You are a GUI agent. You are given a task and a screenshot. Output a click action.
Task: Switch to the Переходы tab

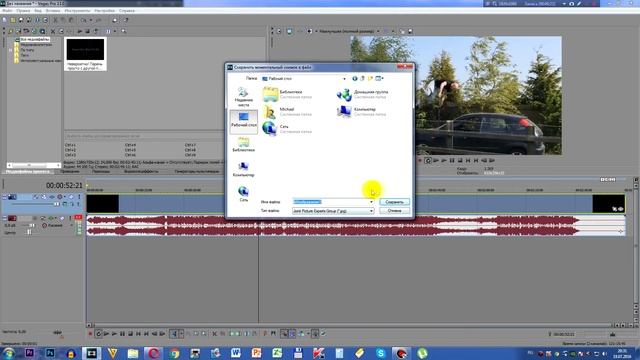click(x=100, y=171)
